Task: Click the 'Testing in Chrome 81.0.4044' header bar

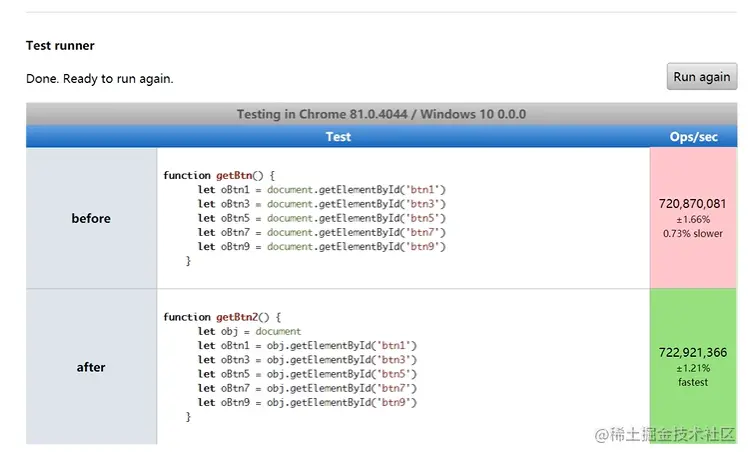Action: click(381, 114)
